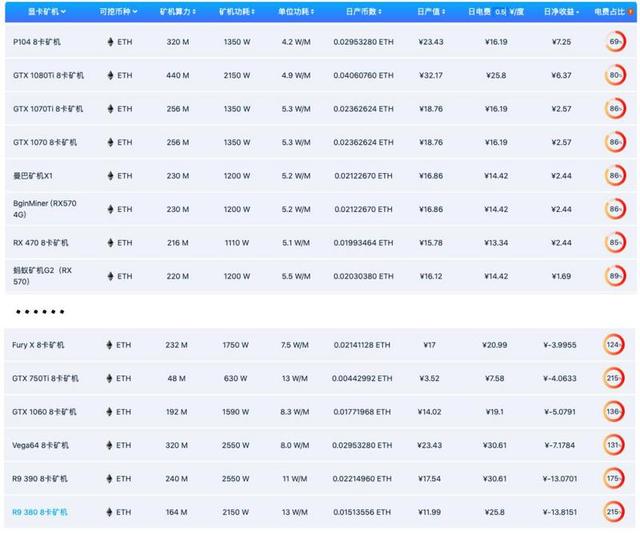Screen dimensions: 640x534
Task: Click the 69% ring in P104 row
Action: [615, 42]
